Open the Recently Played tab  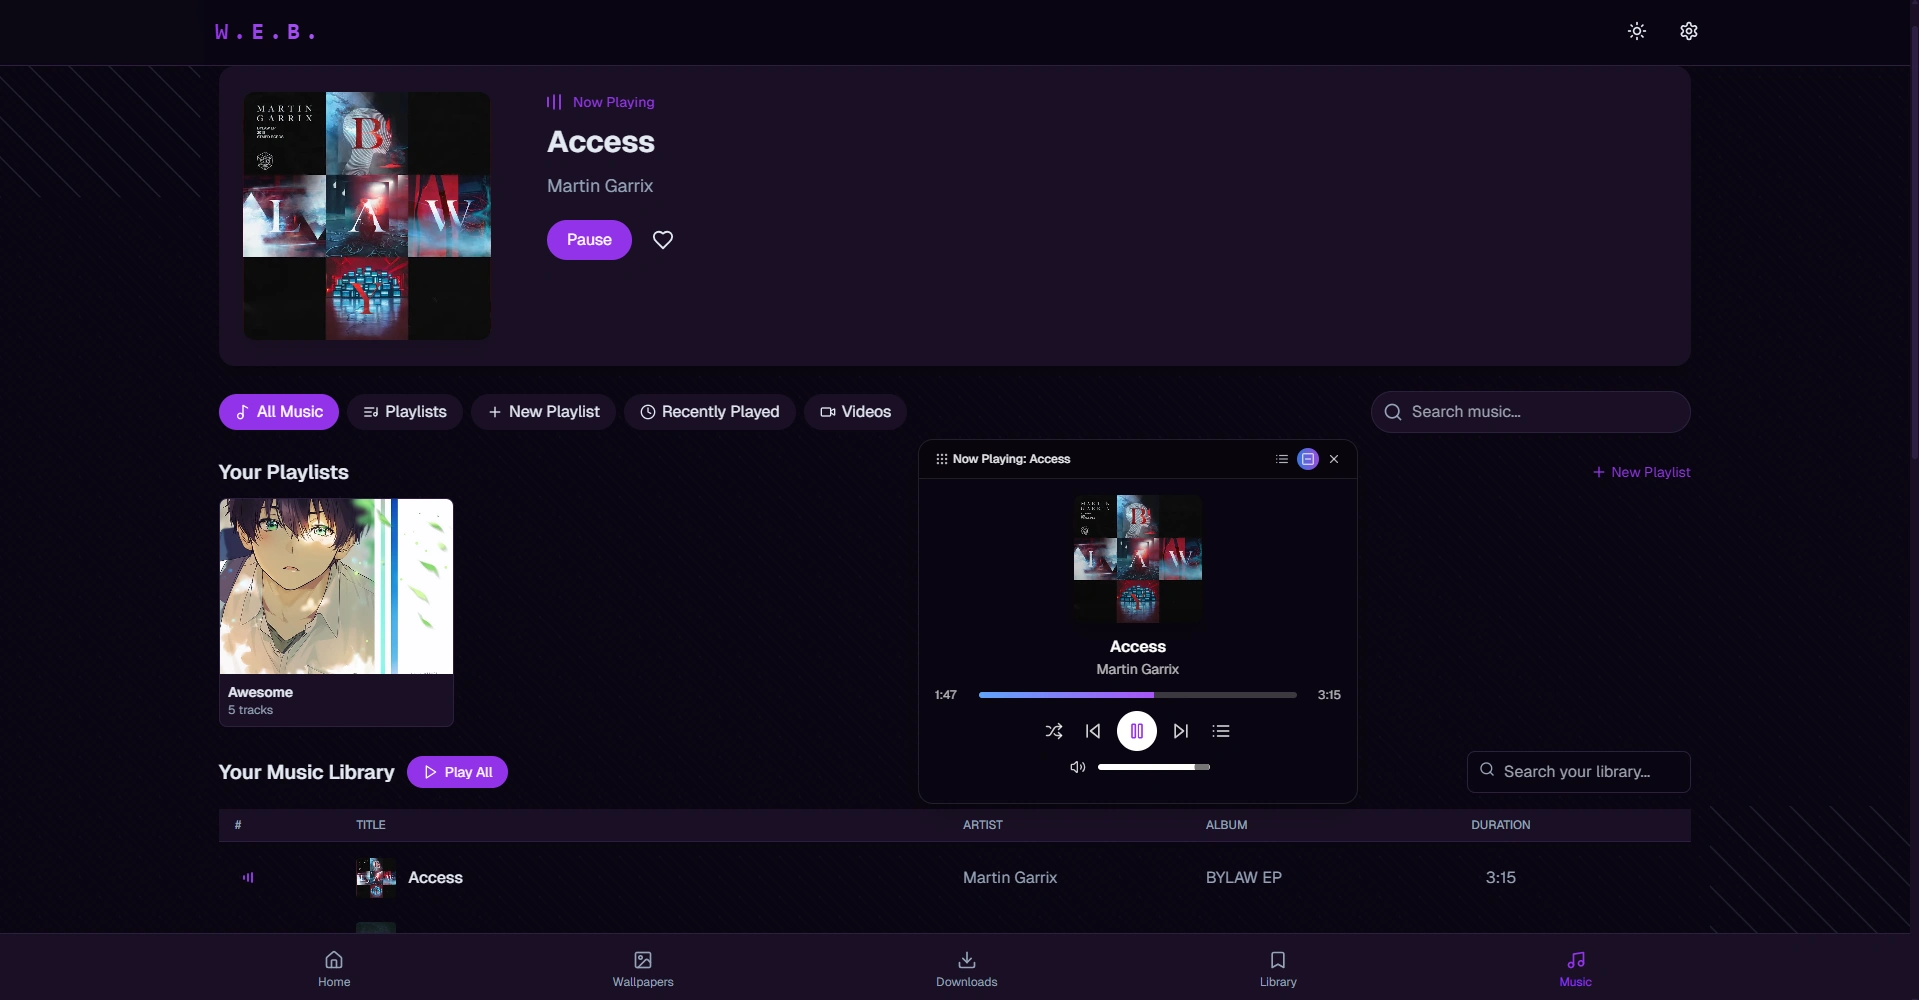tap(710, 412)
